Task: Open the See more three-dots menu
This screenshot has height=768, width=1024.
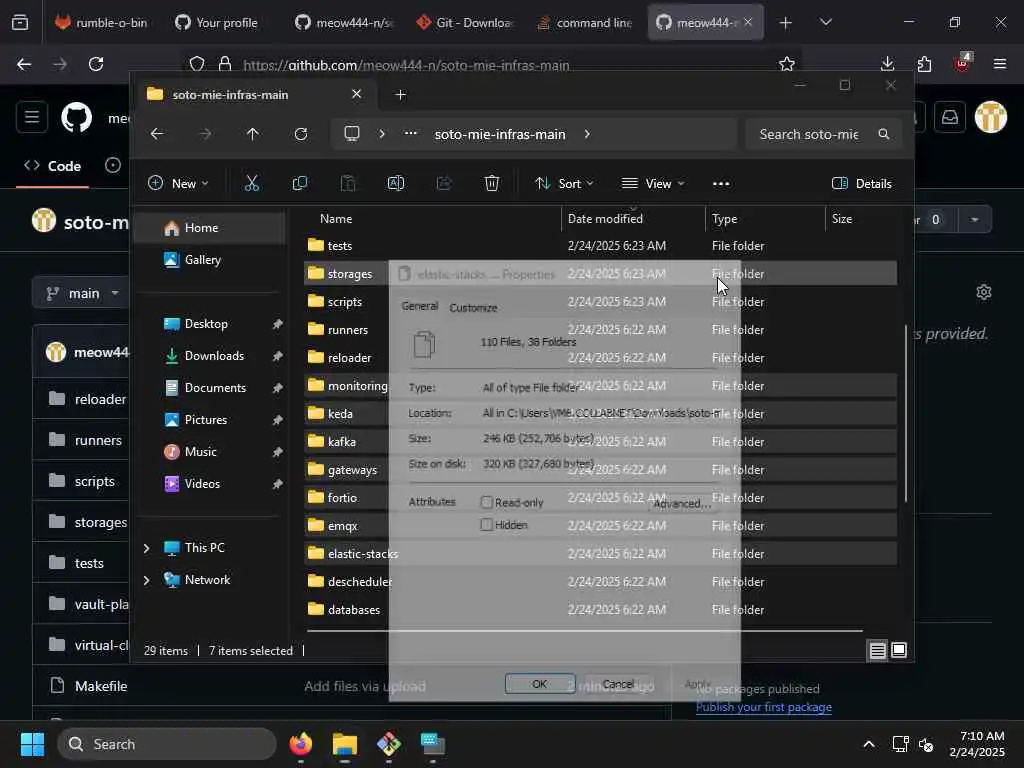Action: (x=721, y=184)
